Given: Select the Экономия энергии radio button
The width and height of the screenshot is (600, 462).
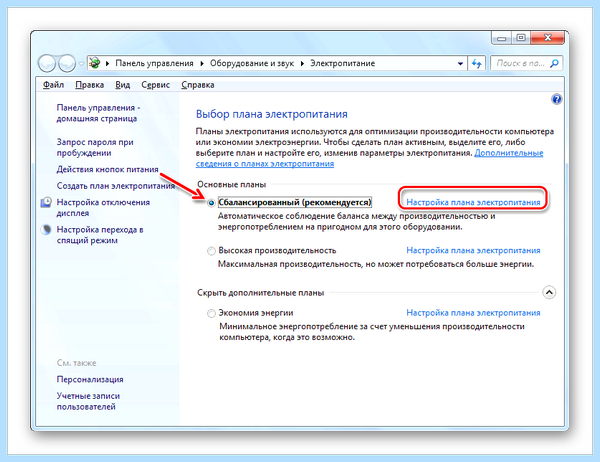Looking at the screenshot, I should [x=211, y=313].
